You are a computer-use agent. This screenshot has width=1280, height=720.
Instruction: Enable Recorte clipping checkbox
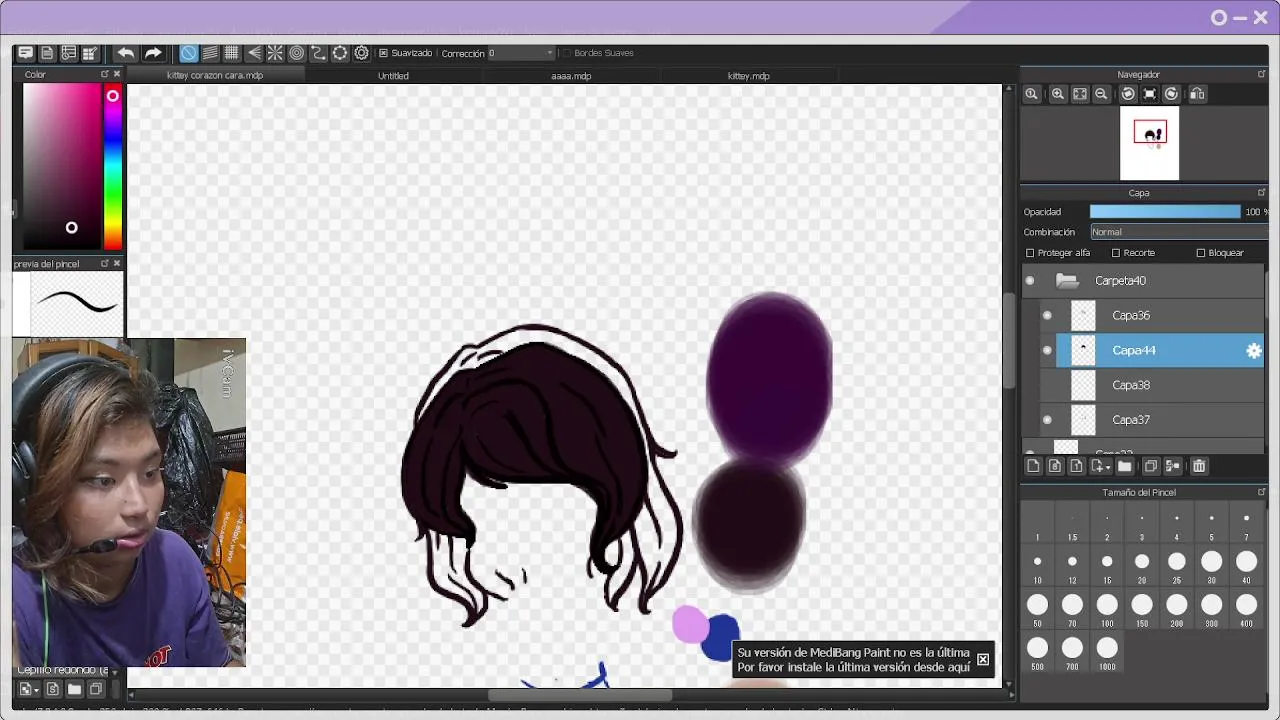pos(1116,253)
